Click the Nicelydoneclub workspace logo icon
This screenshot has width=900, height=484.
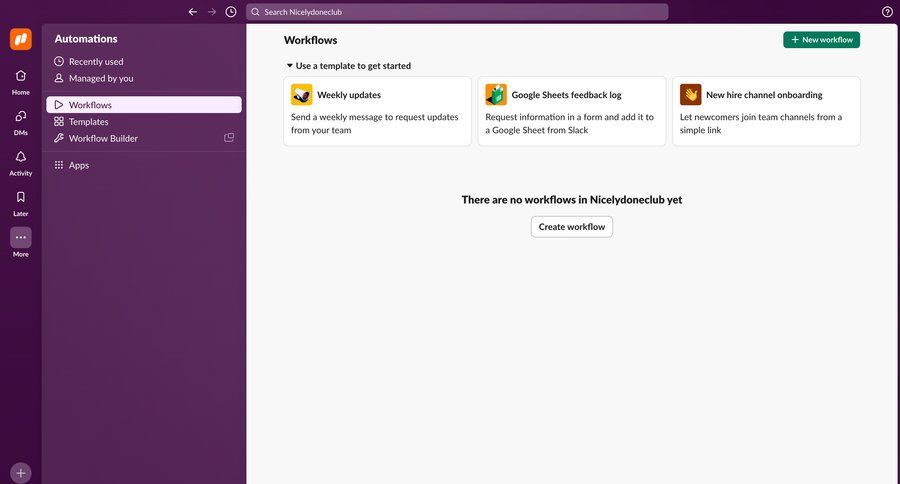(x=21, y=39)
